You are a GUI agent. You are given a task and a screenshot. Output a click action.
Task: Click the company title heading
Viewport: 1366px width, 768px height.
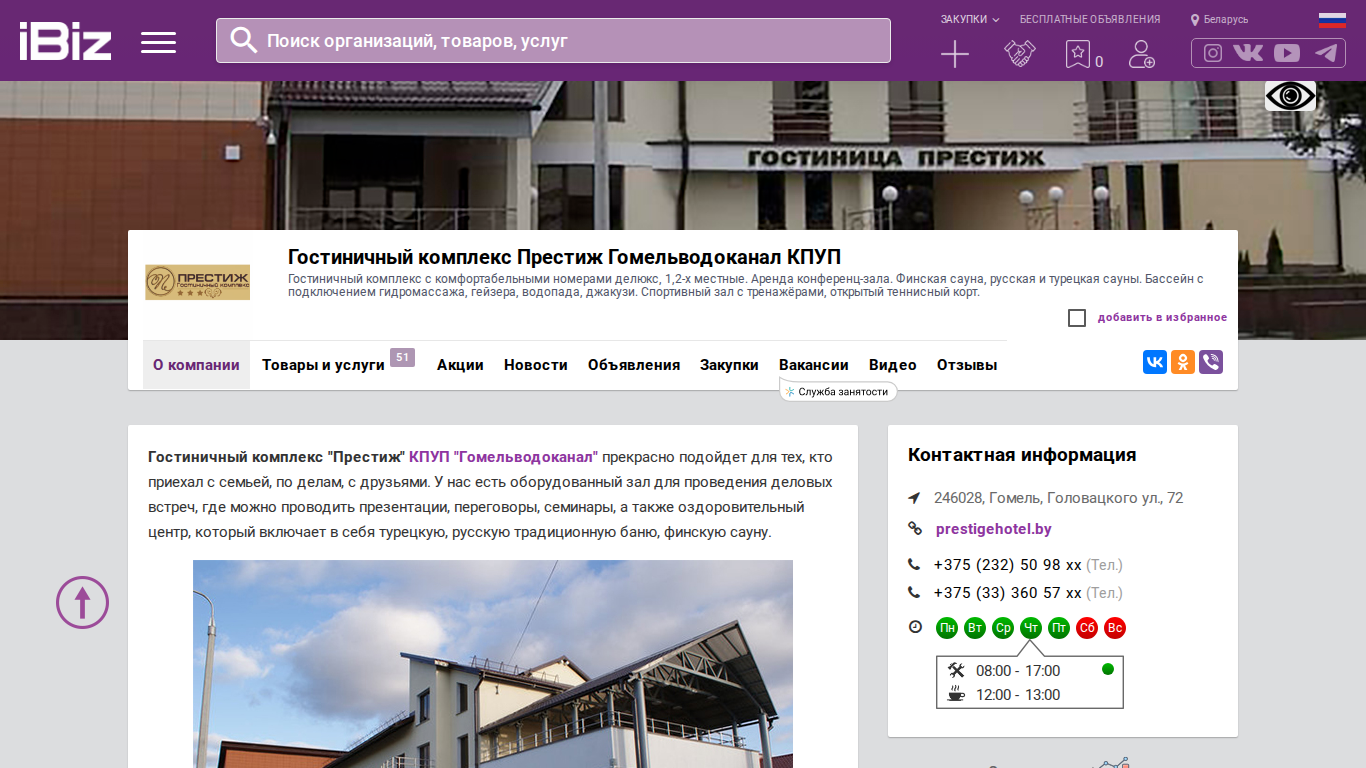tap(564, 257)
